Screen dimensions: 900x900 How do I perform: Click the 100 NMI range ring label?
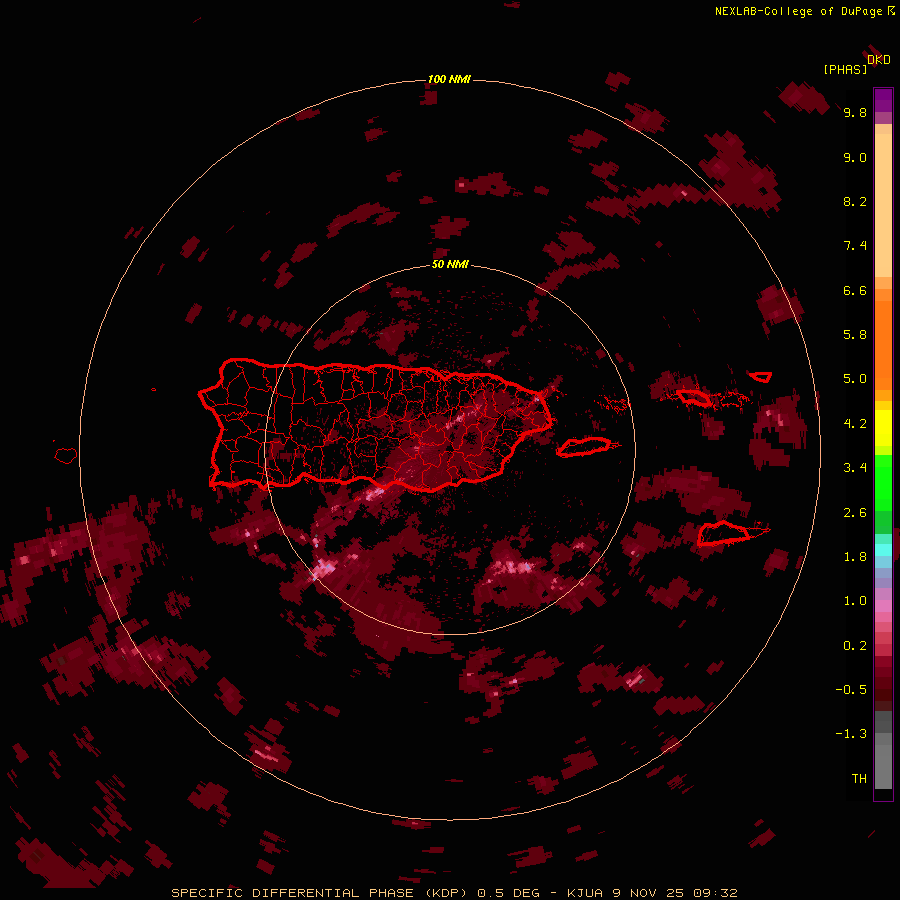tap(449, 79)
